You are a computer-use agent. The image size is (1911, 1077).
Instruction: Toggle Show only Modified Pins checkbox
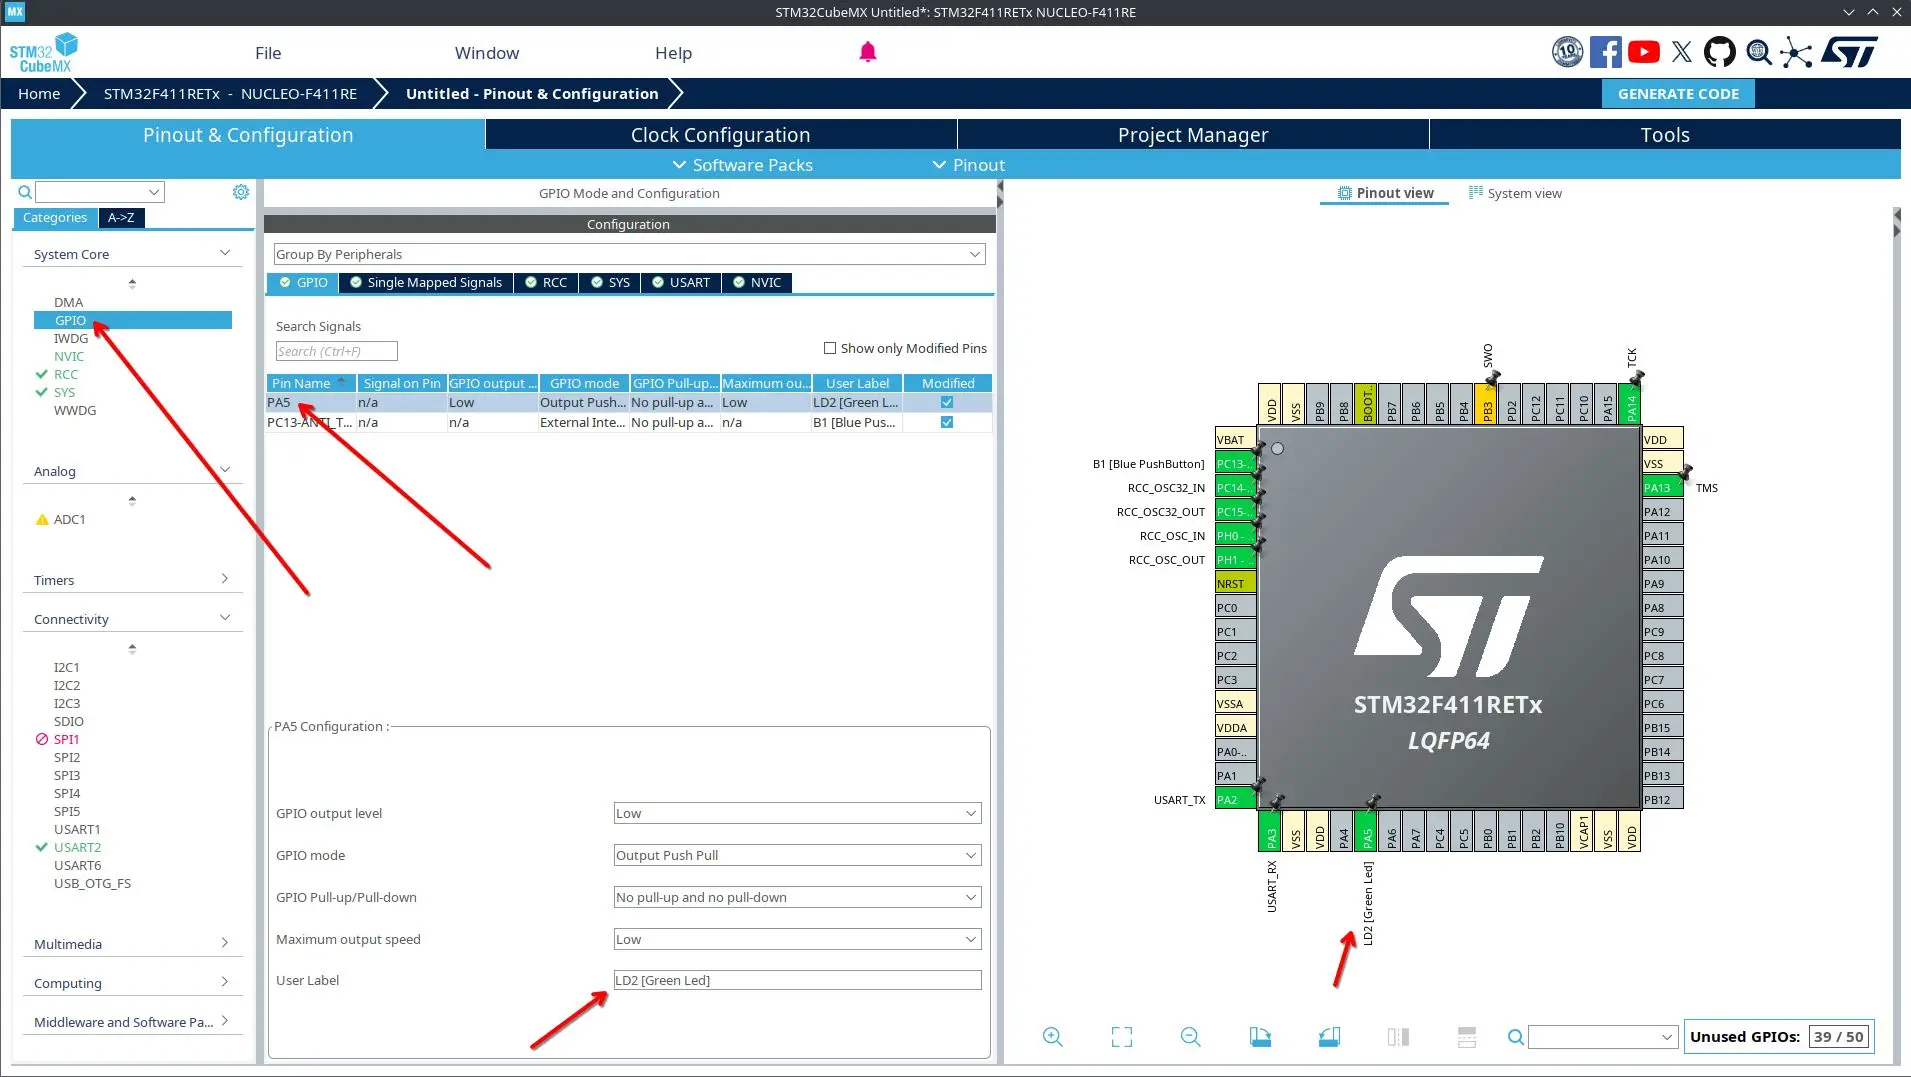pyautogui.click(x=830, y=348)
